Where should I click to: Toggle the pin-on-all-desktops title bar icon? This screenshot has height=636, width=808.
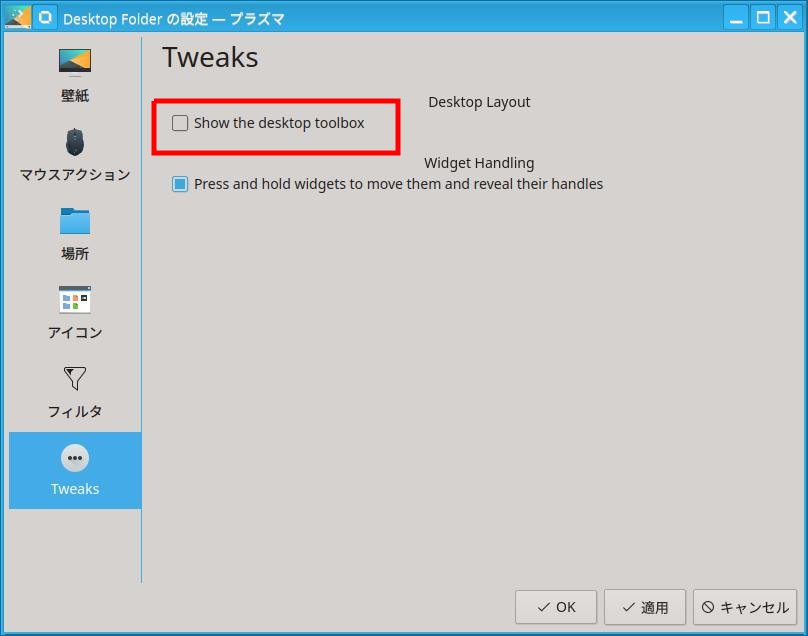(x=45, y=18)
